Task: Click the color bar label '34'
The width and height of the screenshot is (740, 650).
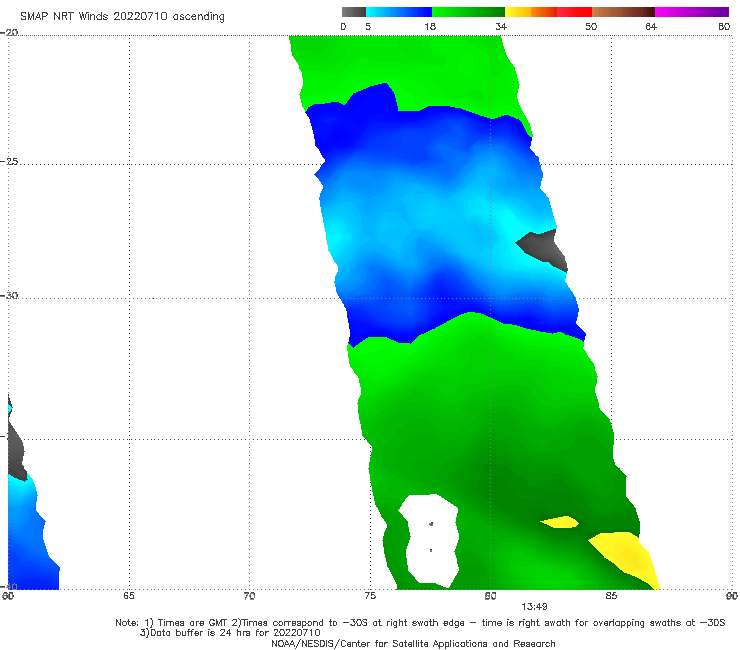Action: point(501,27)
